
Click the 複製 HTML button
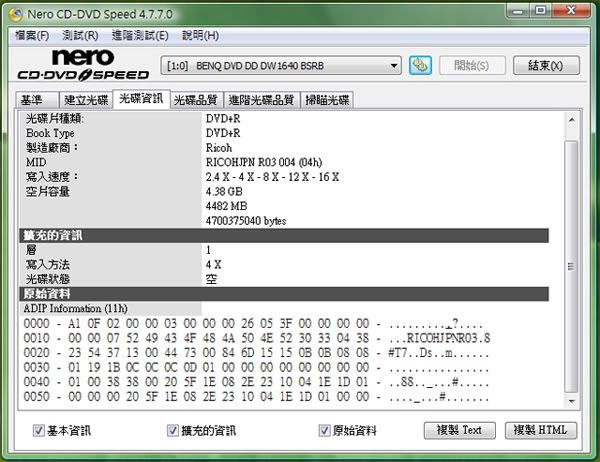(x=541, y=430)
